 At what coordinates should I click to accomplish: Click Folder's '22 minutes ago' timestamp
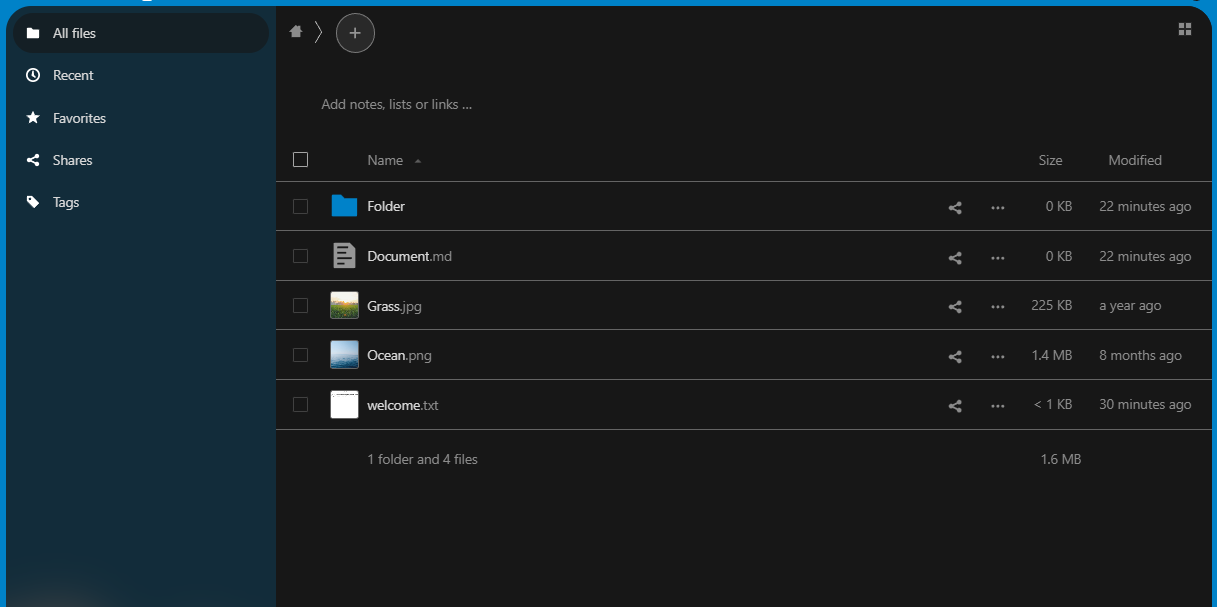[x=1145, y=207]
